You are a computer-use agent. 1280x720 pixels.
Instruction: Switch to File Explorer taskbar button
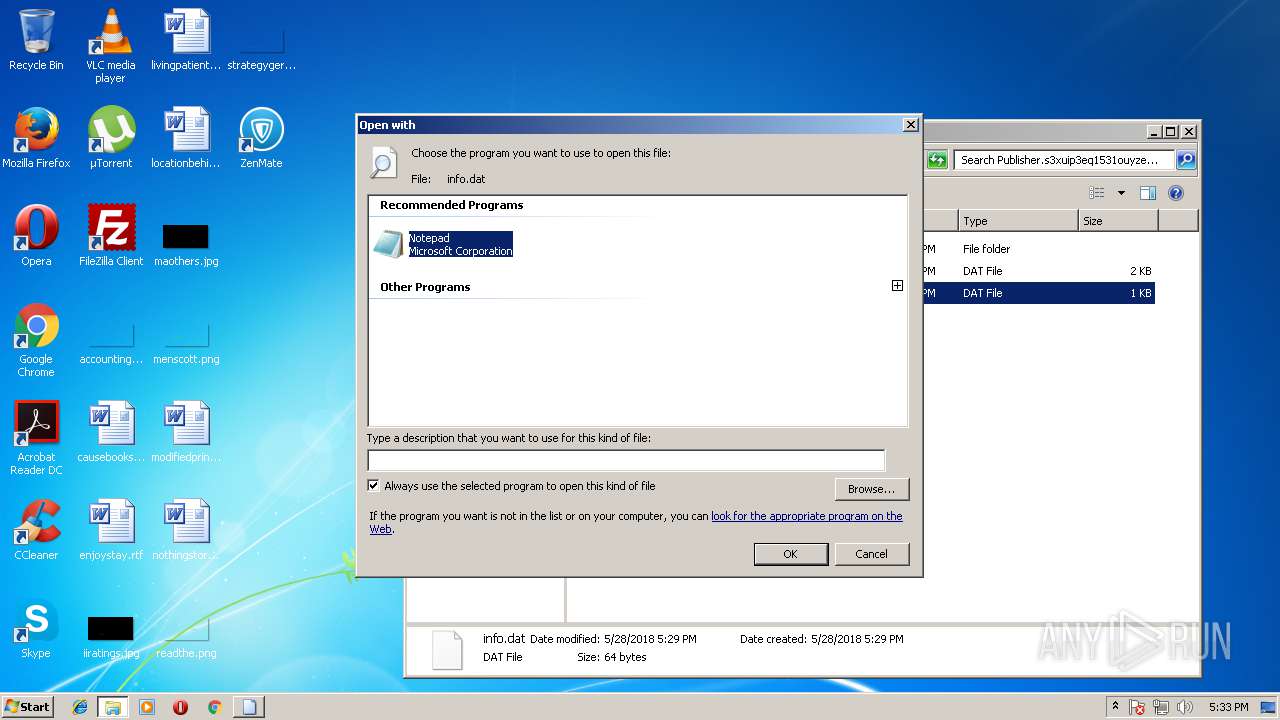point(112,707)
